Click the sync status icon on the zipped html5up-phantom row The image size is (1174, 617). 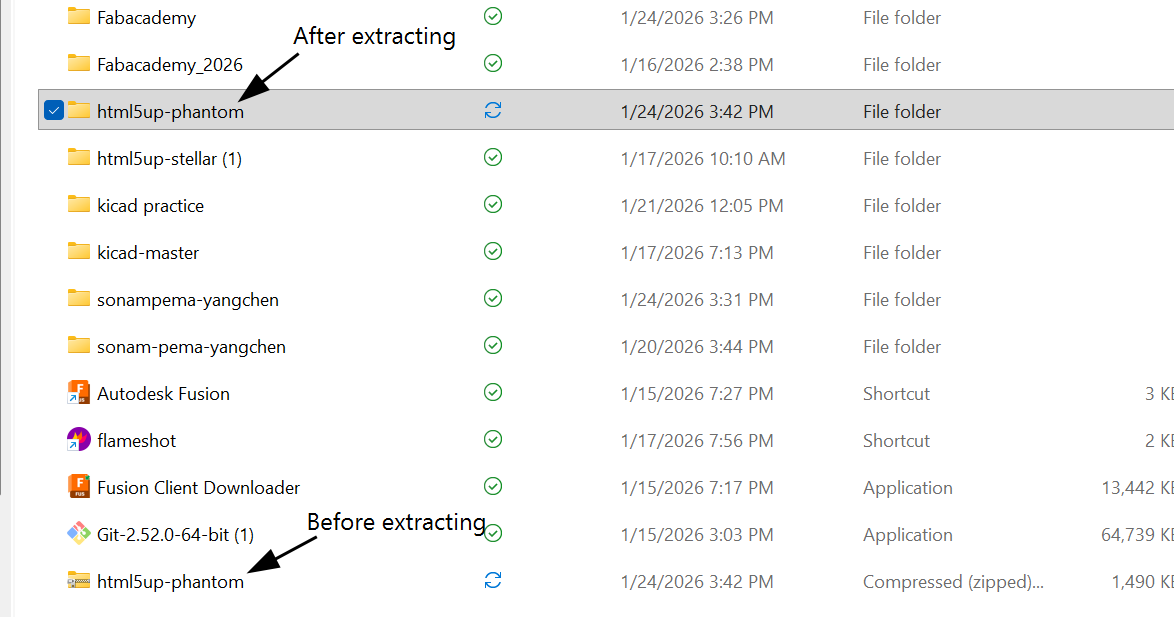492,580
